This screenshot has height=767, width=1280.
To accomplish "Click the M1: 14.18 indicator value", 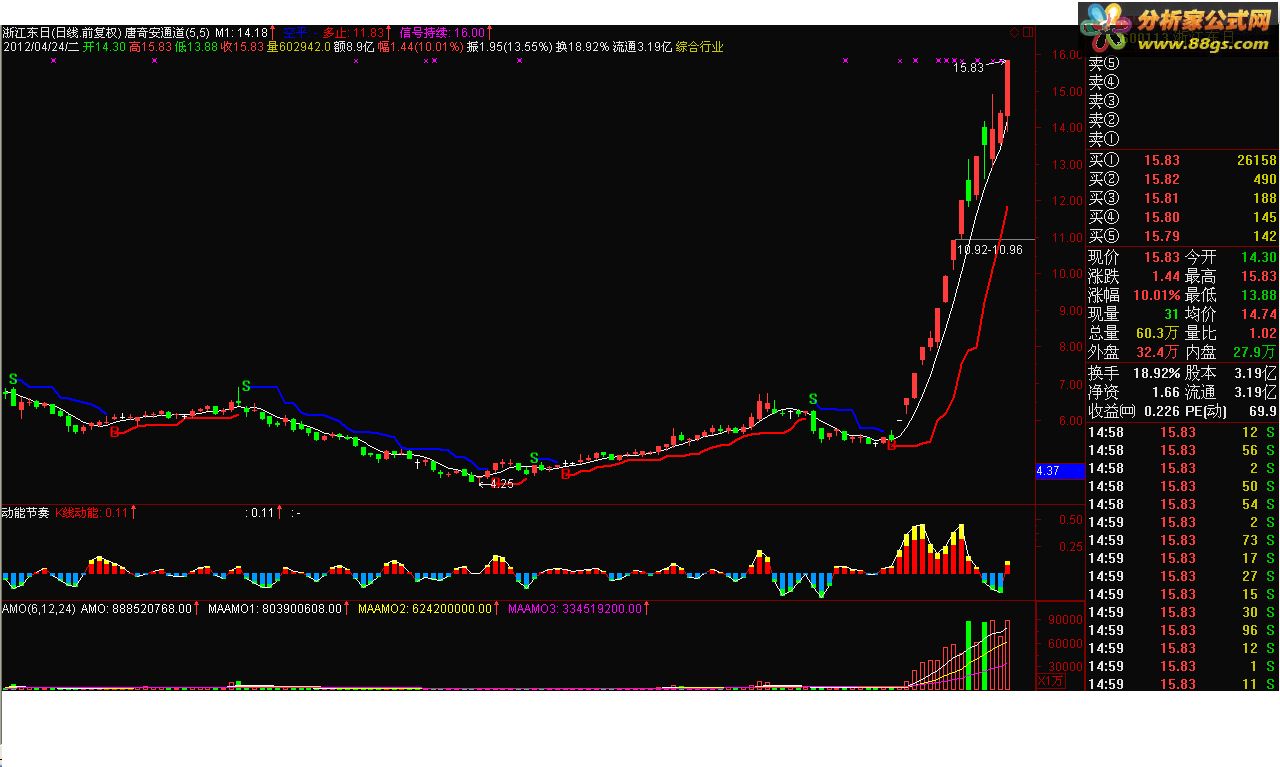I will (x=243, y=33).
